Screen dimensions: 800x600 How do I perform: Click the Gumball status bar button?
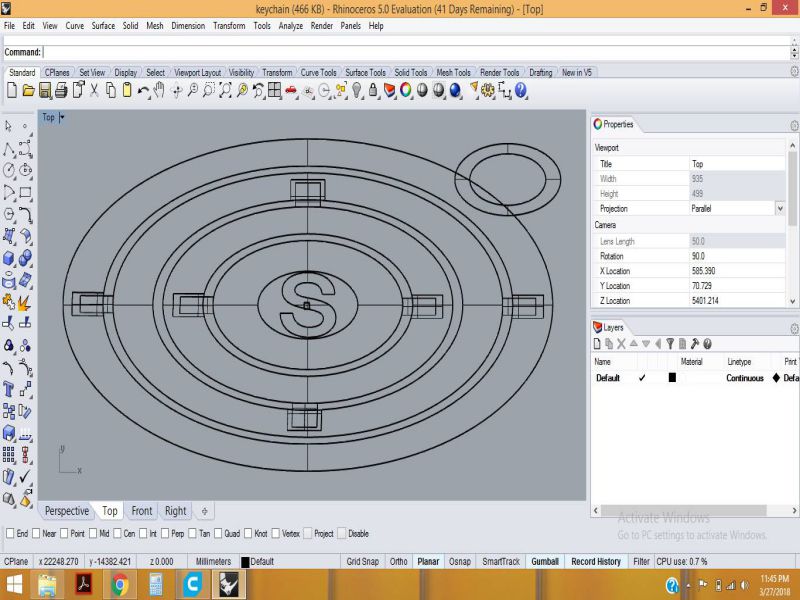pyautogui.click(x=544, y=562)
